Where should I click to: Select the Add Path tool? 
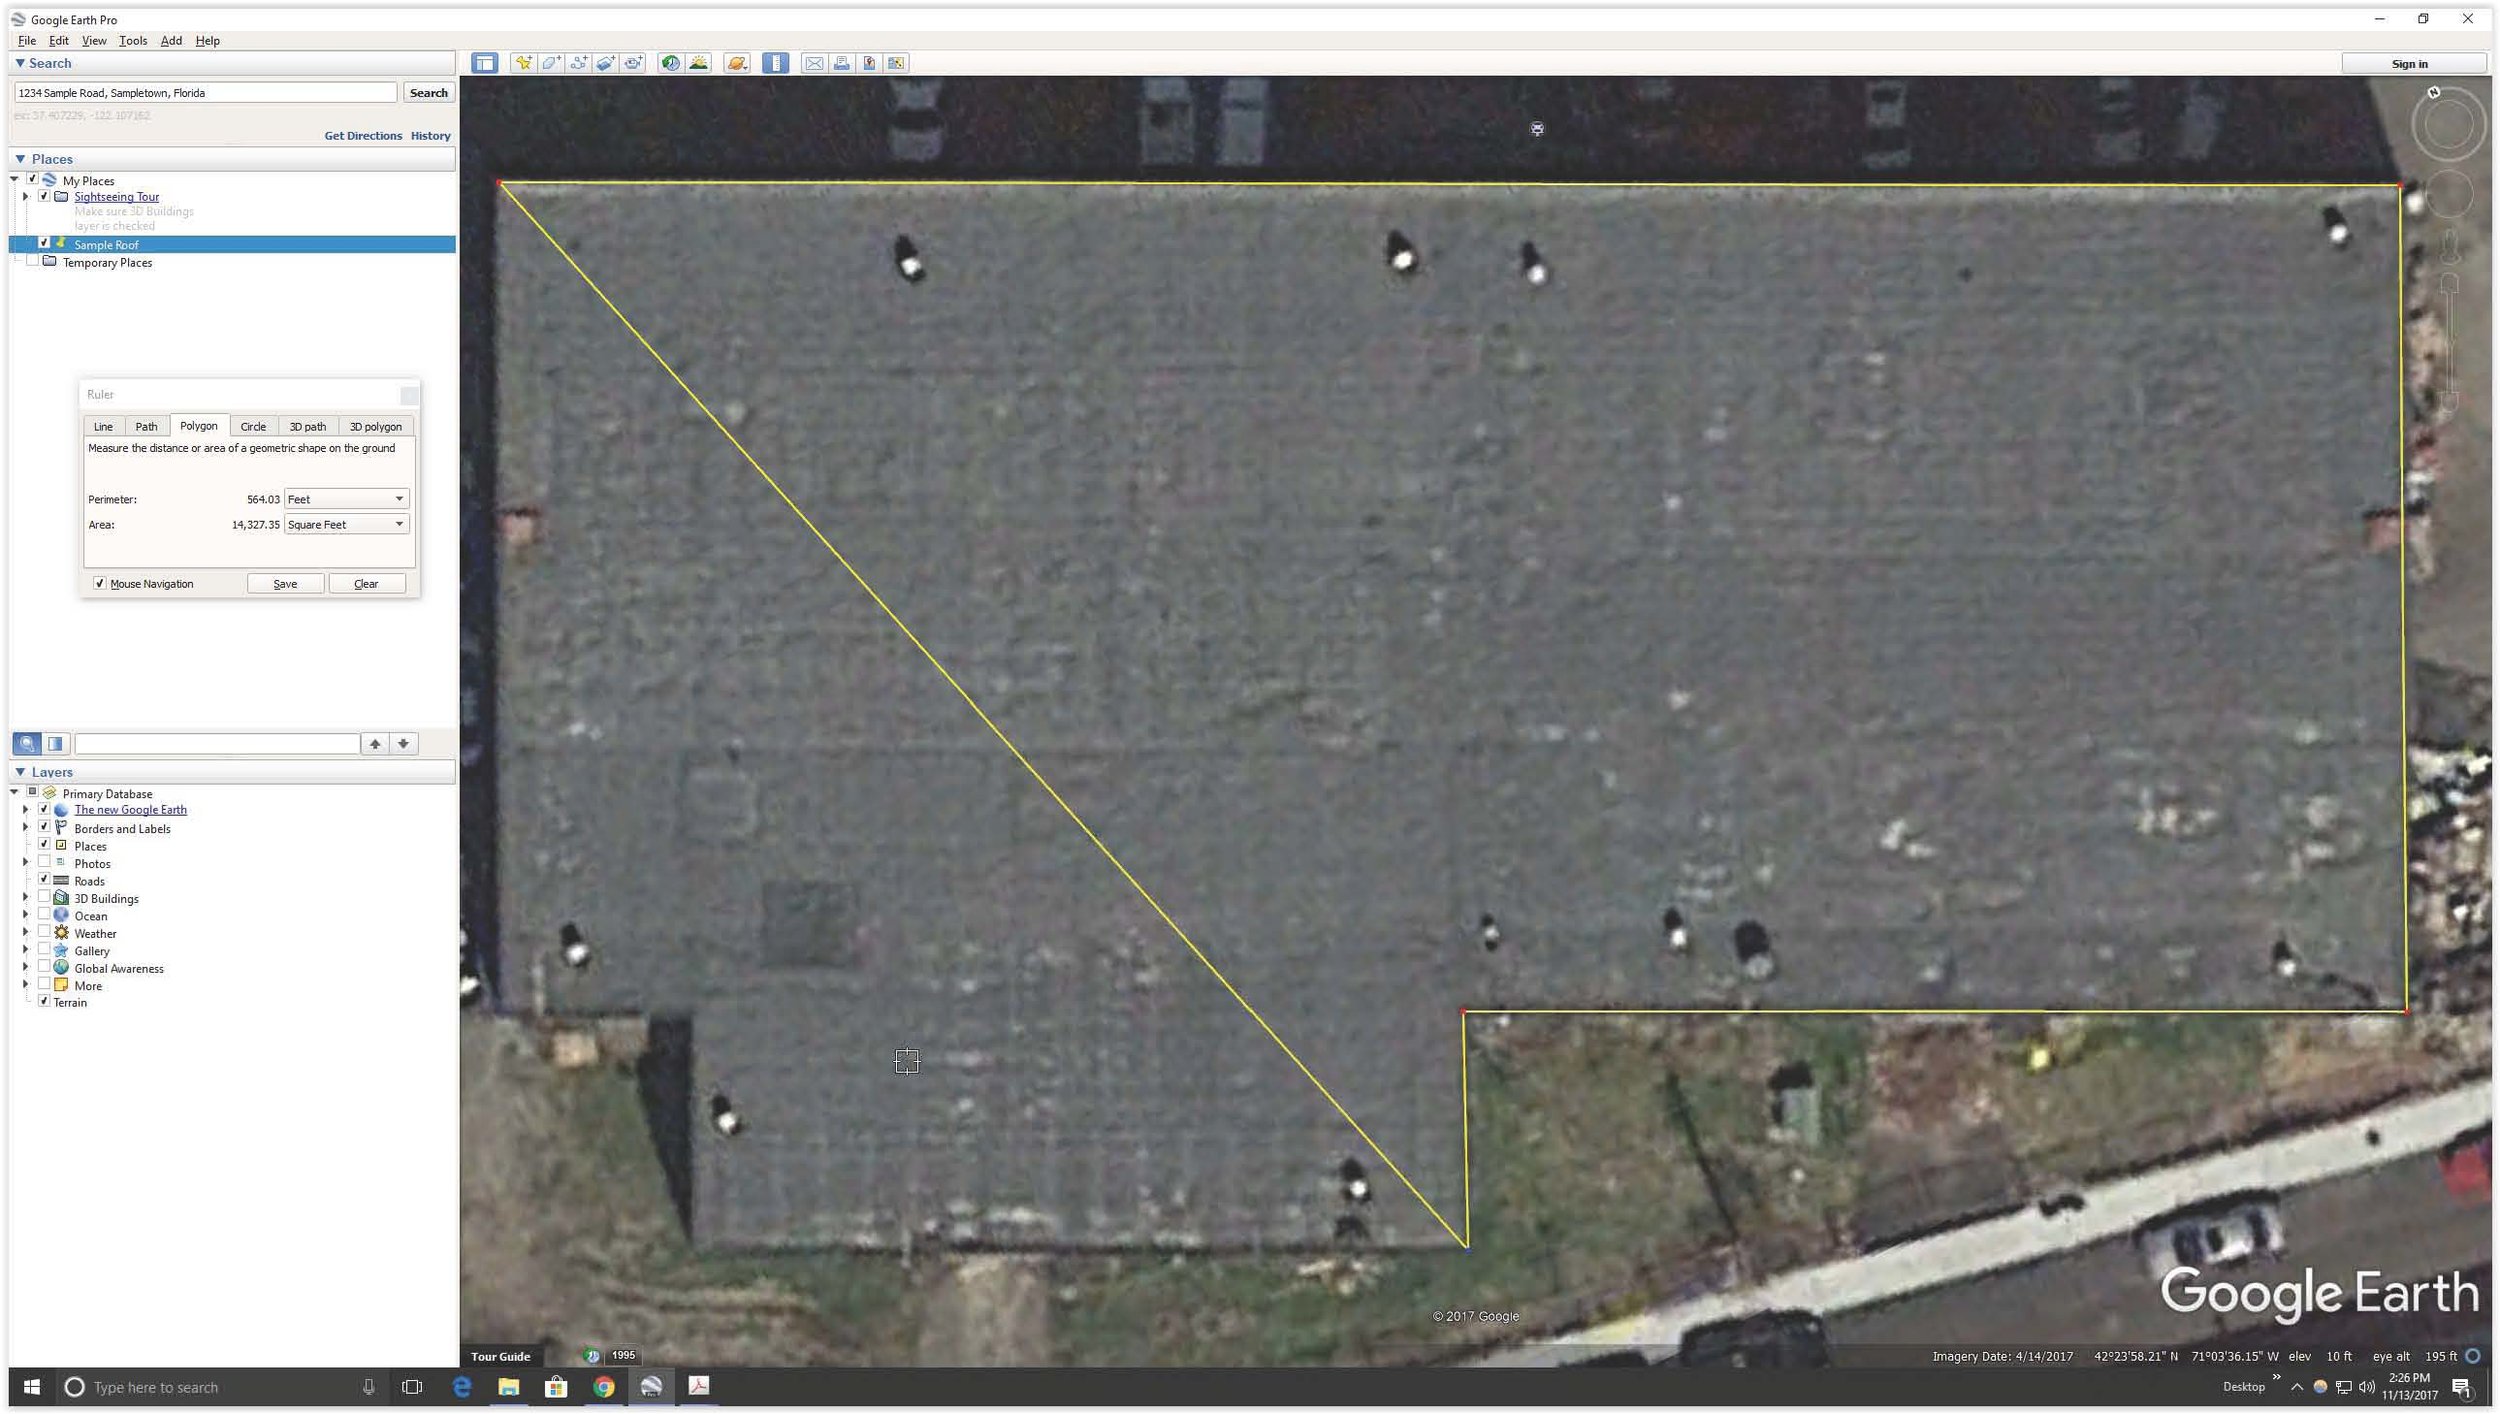pos(579,63)
